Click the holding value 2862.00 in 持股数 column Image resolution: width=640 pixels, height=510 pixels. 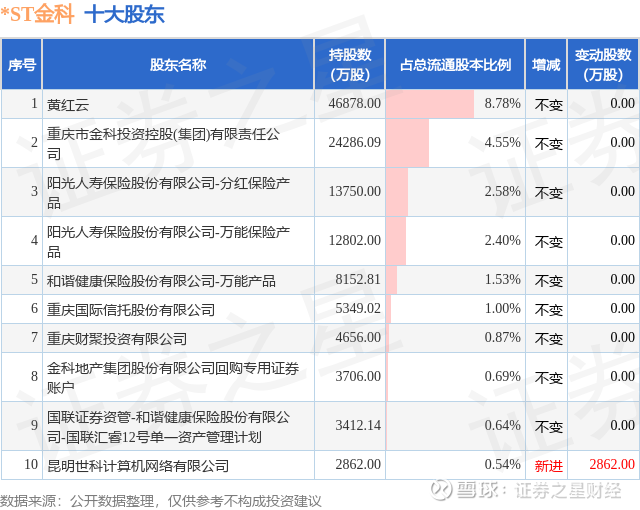358,464
